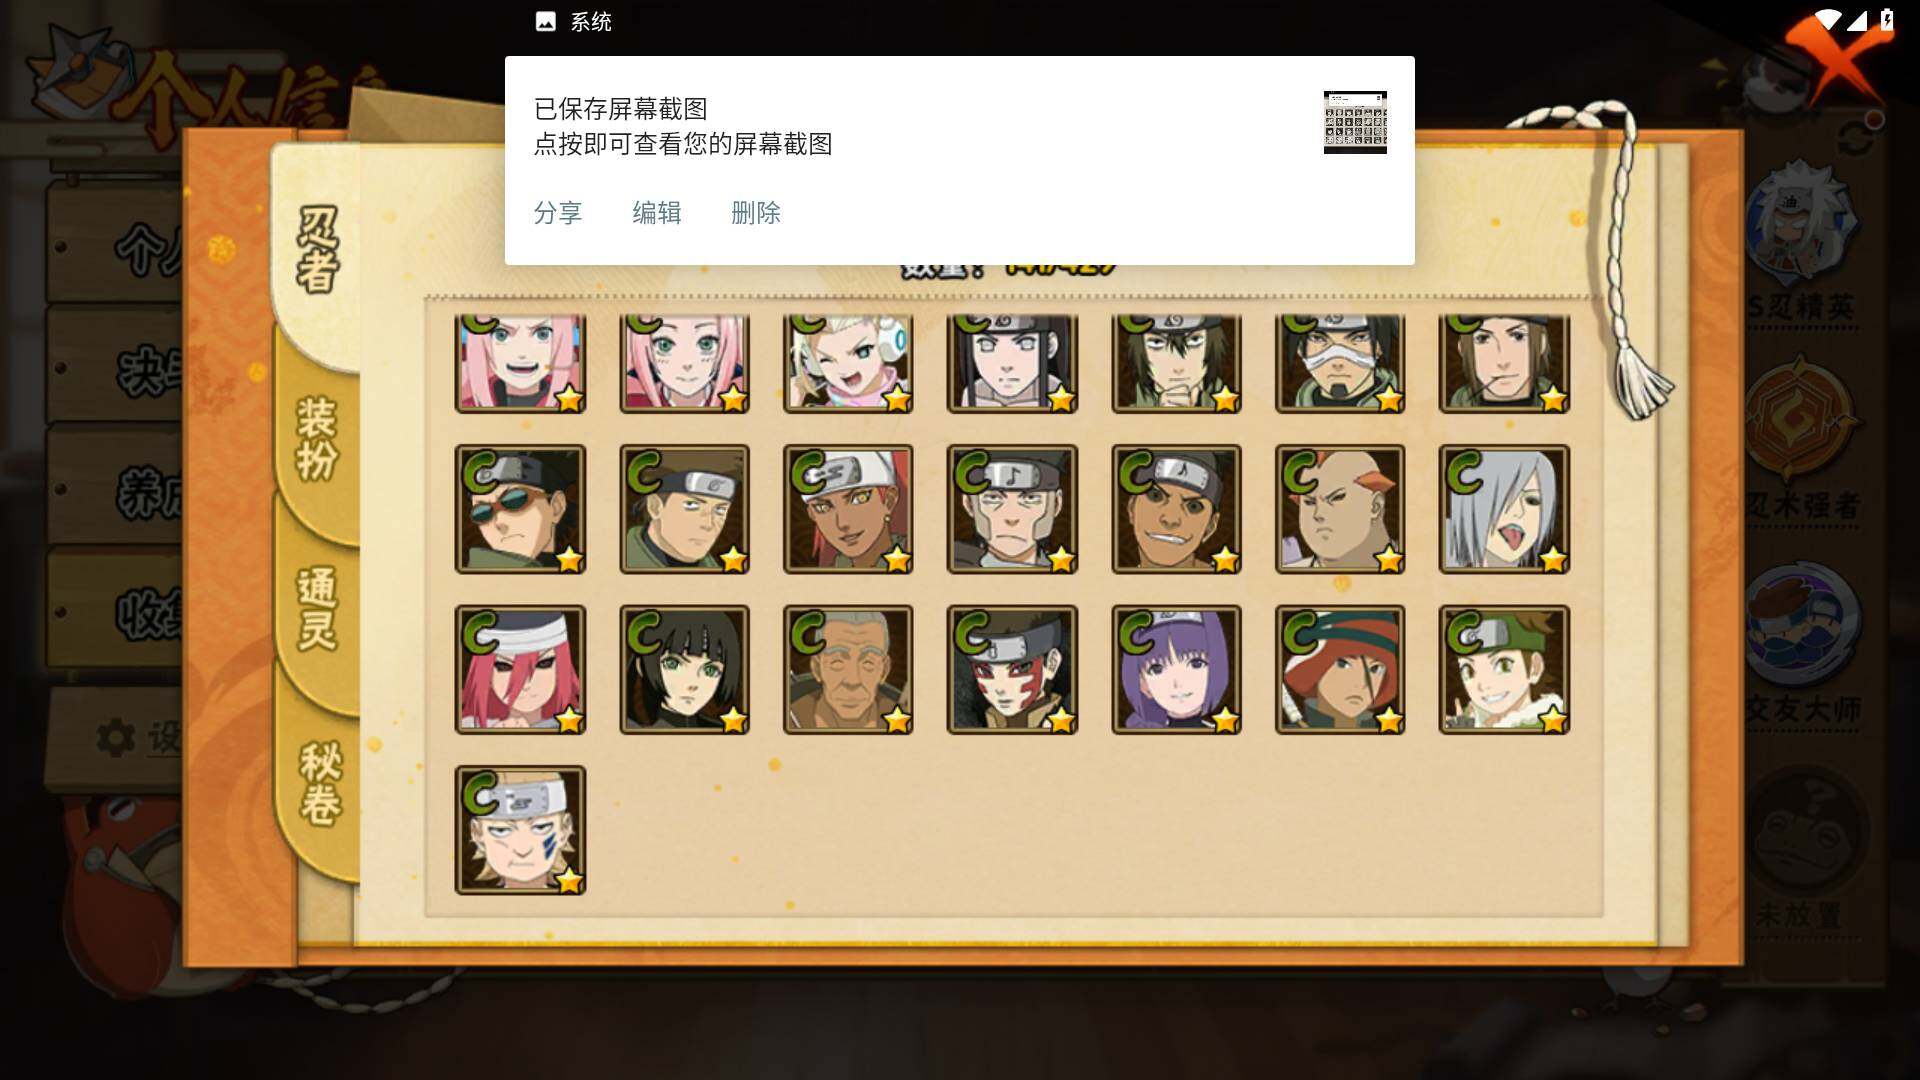Pick the green-headband smiling ninja portrait
1920x1080 pixels.
pos(1504,669)
